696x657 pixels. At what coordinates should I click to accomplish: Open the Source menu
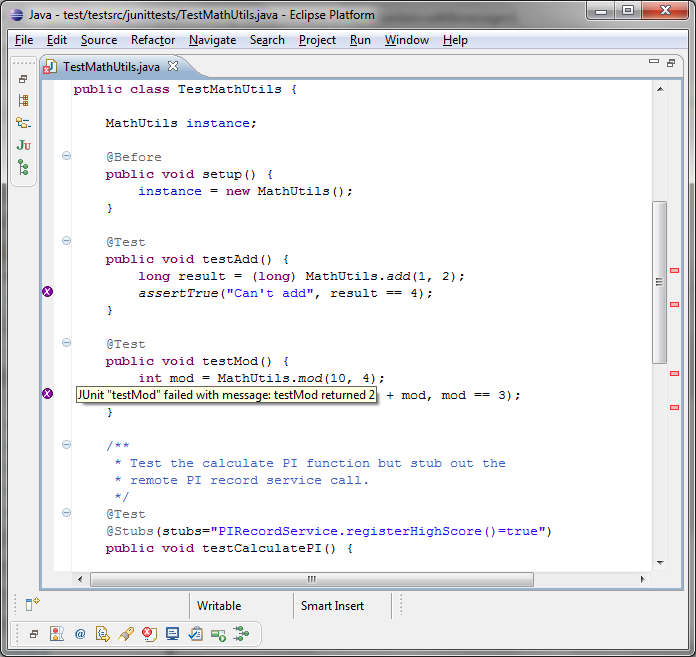coord(99,40)
